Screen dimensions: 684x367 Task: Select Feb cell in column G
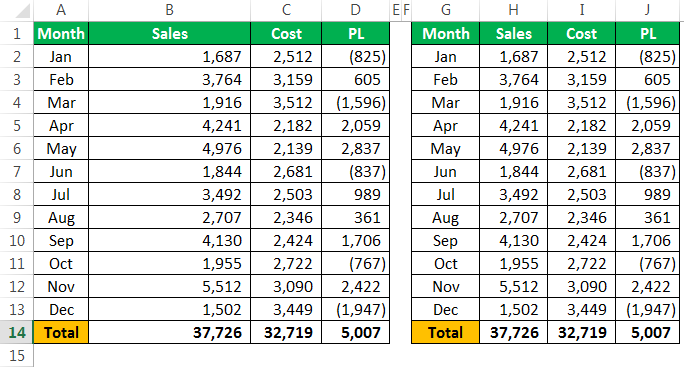coord(445,79)
